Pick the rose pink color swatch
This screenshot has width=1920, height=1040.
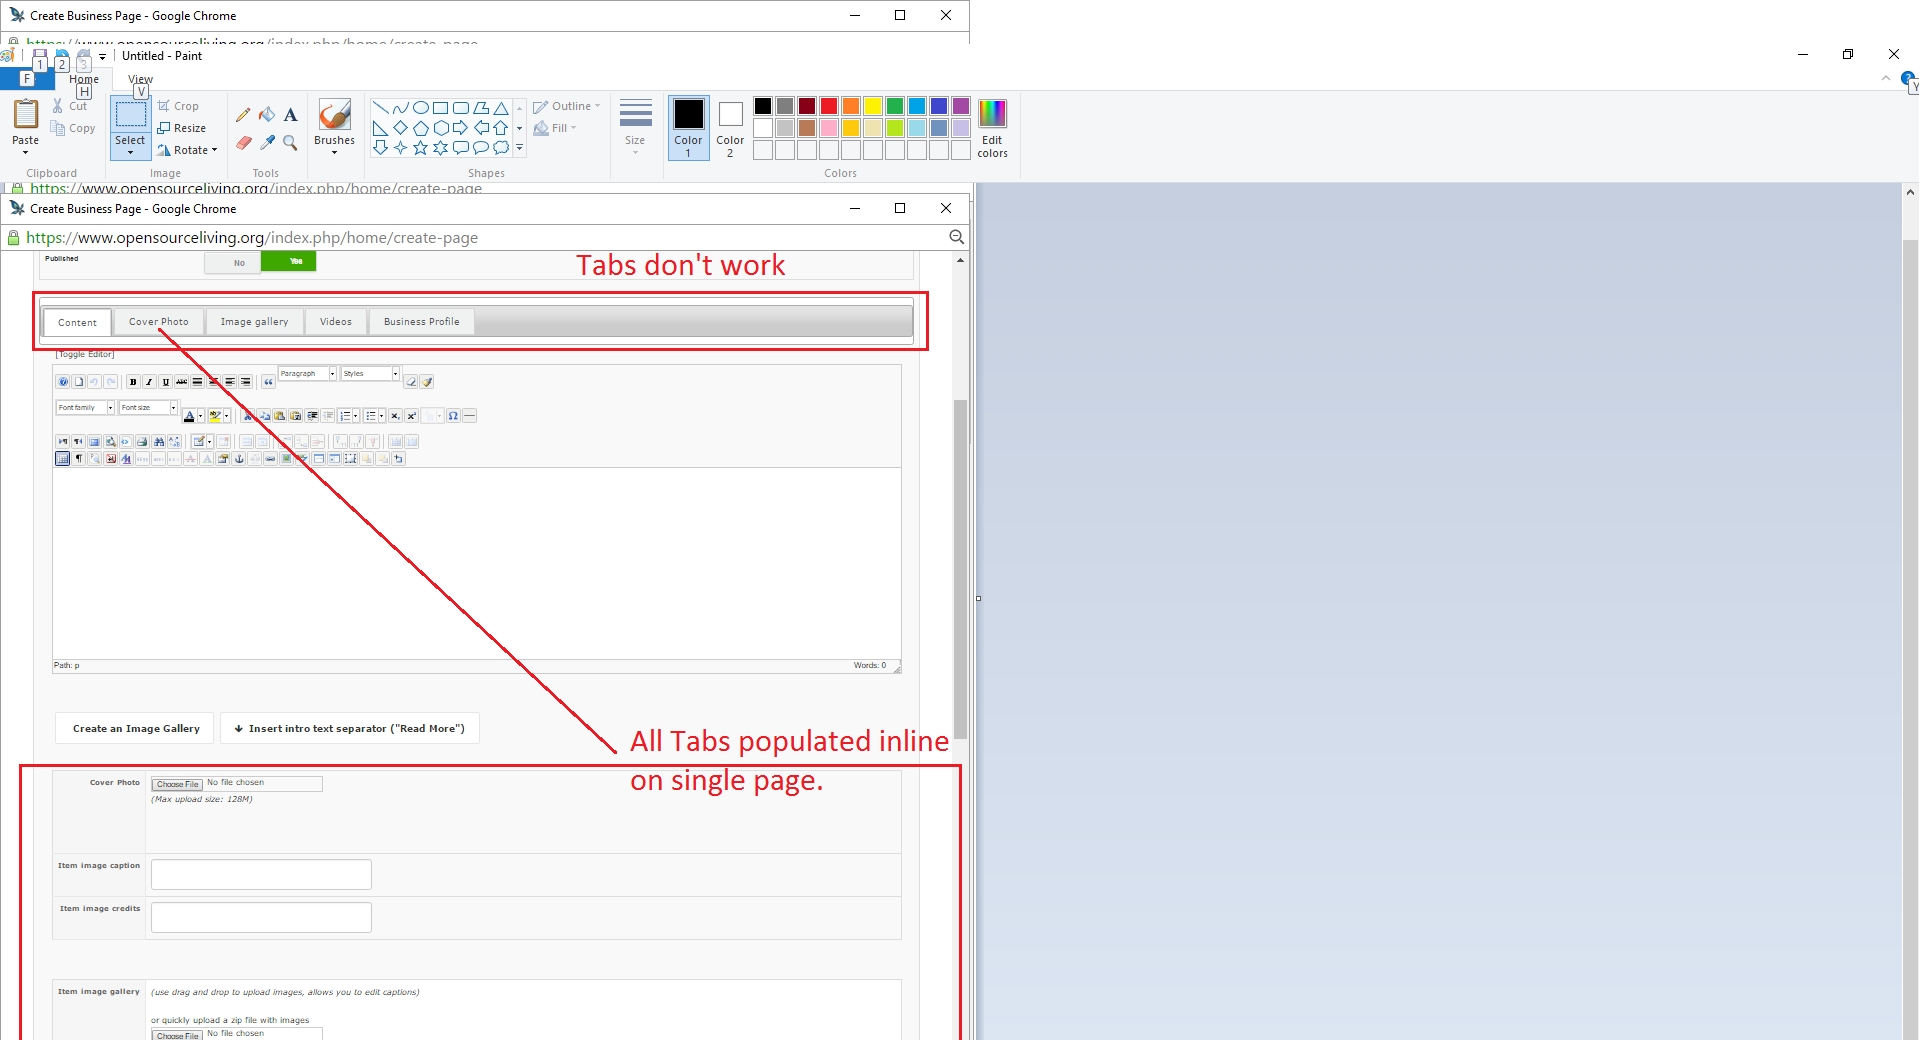pyautogui.click(x=829, y=128)
